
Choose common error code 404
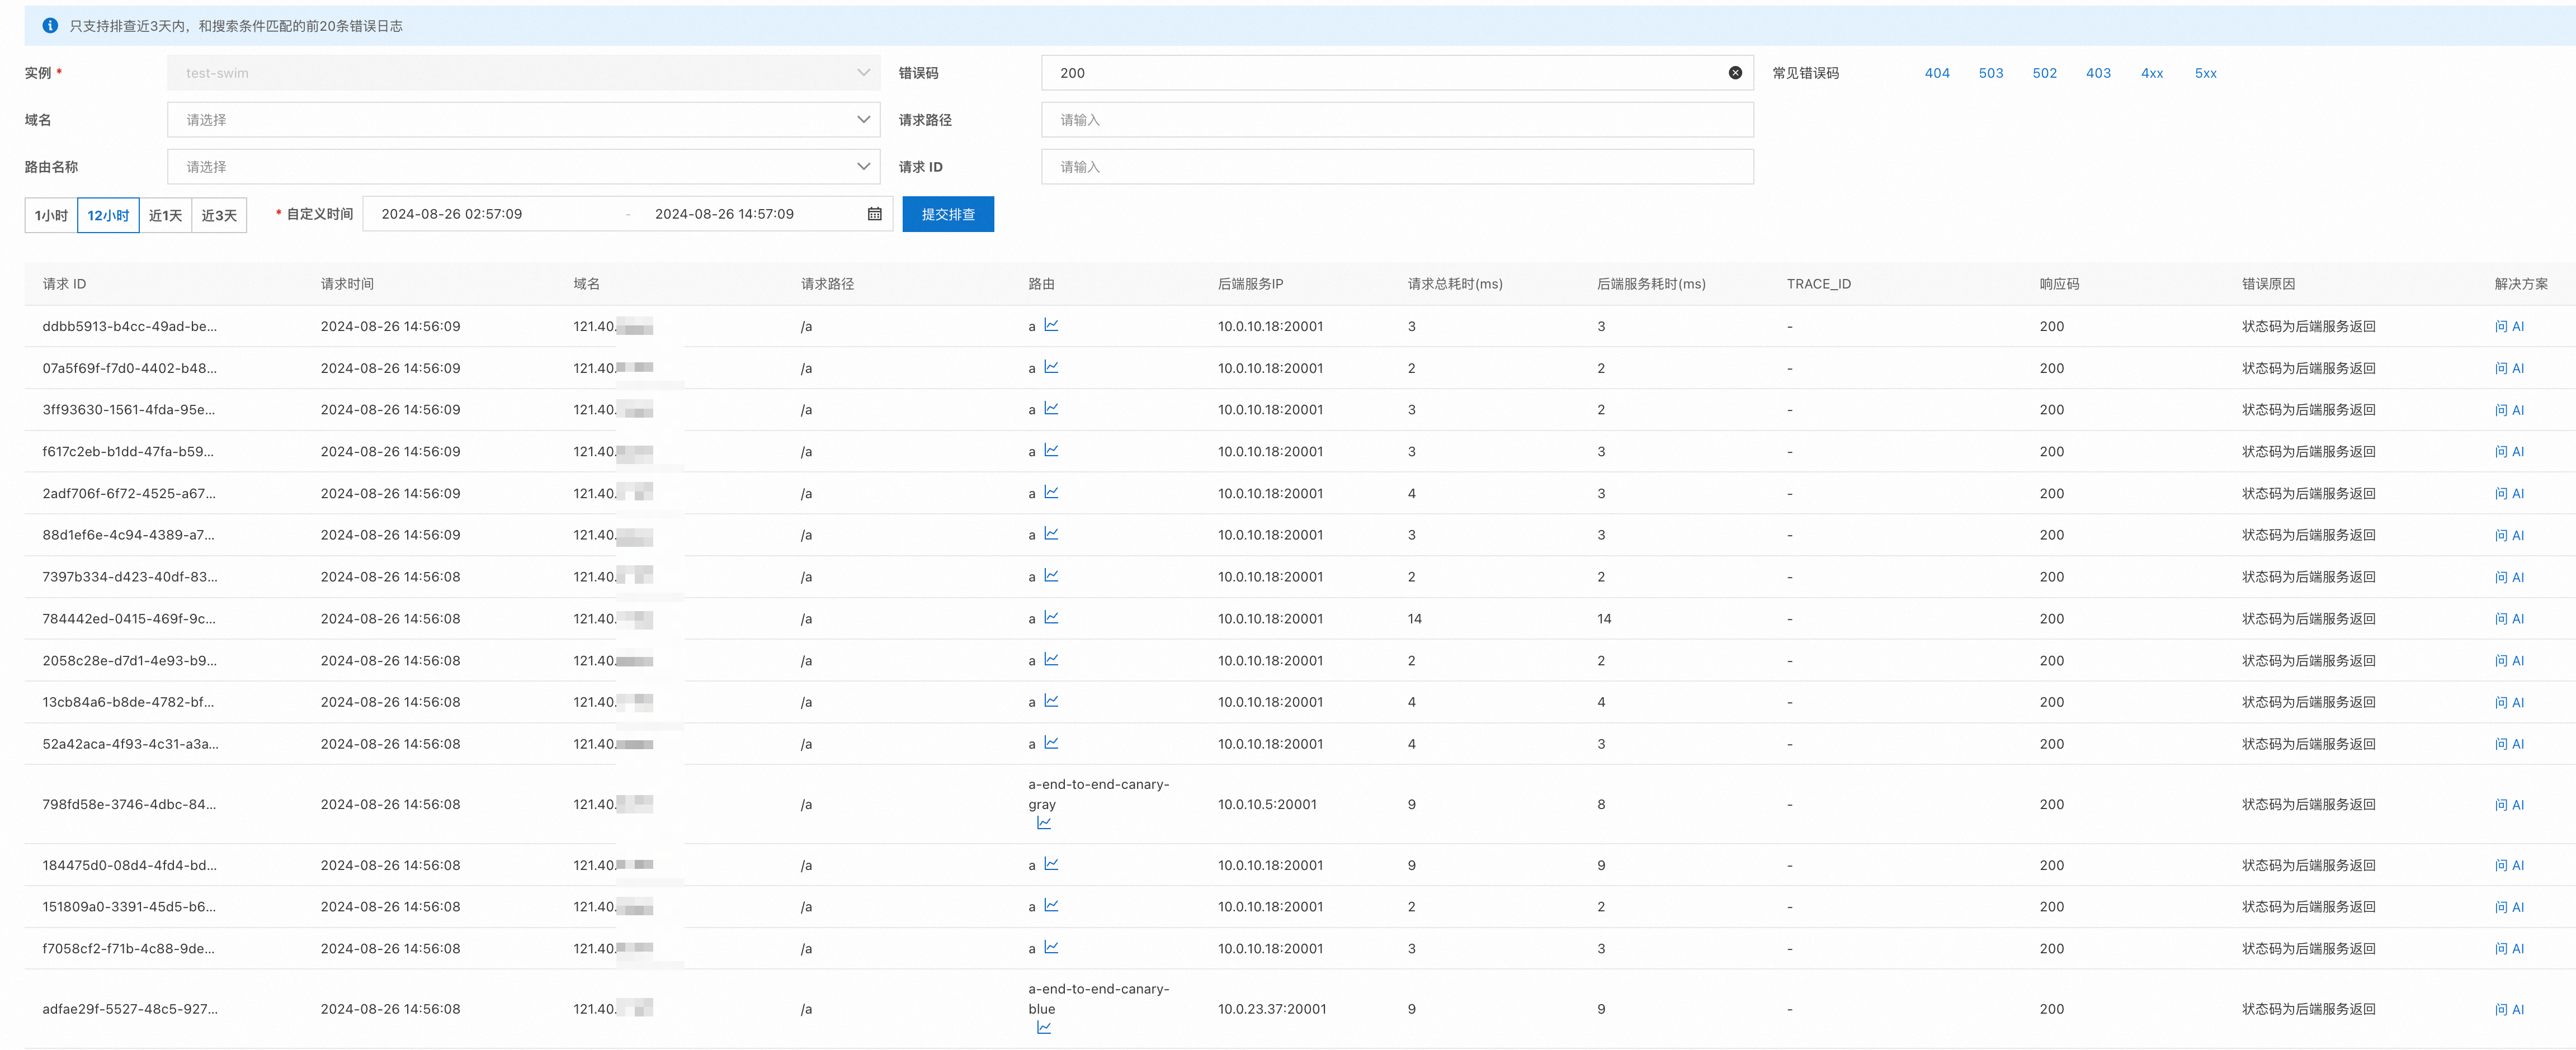tap(1937, 73)
